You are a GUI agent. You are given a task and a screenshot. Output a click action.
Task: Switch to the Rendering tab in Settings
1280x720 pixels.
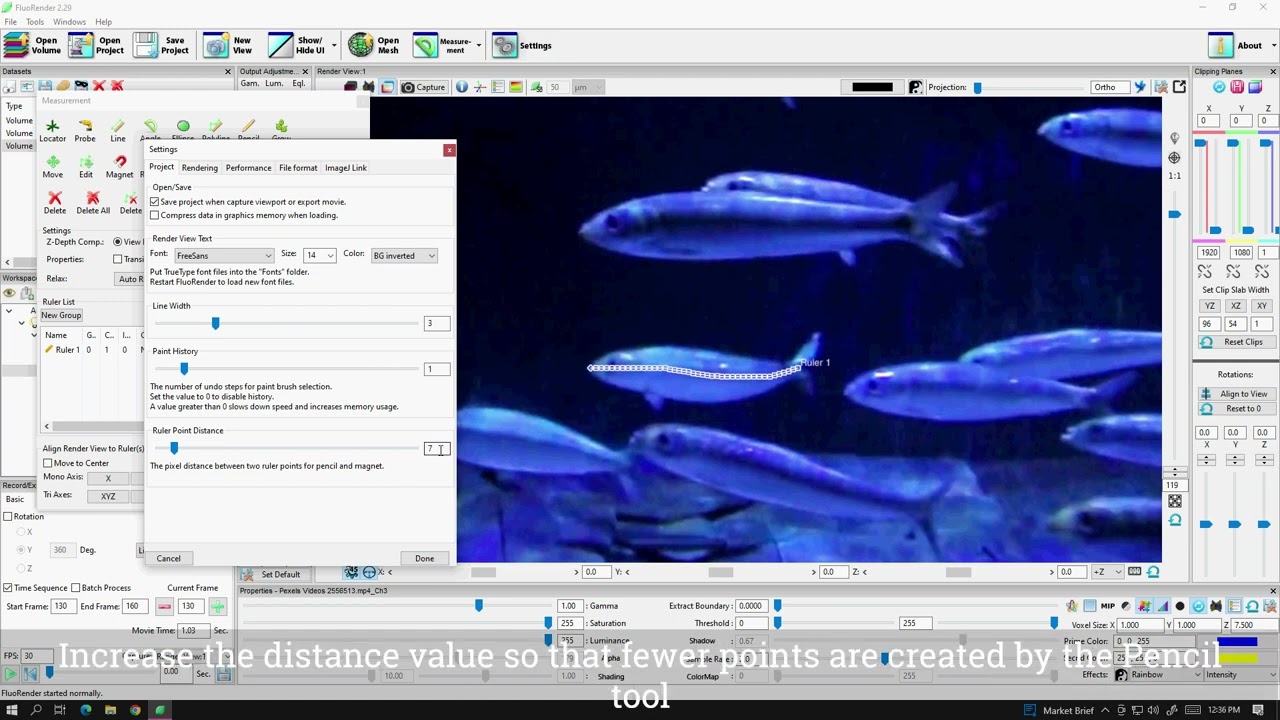[x=199, y=168]
